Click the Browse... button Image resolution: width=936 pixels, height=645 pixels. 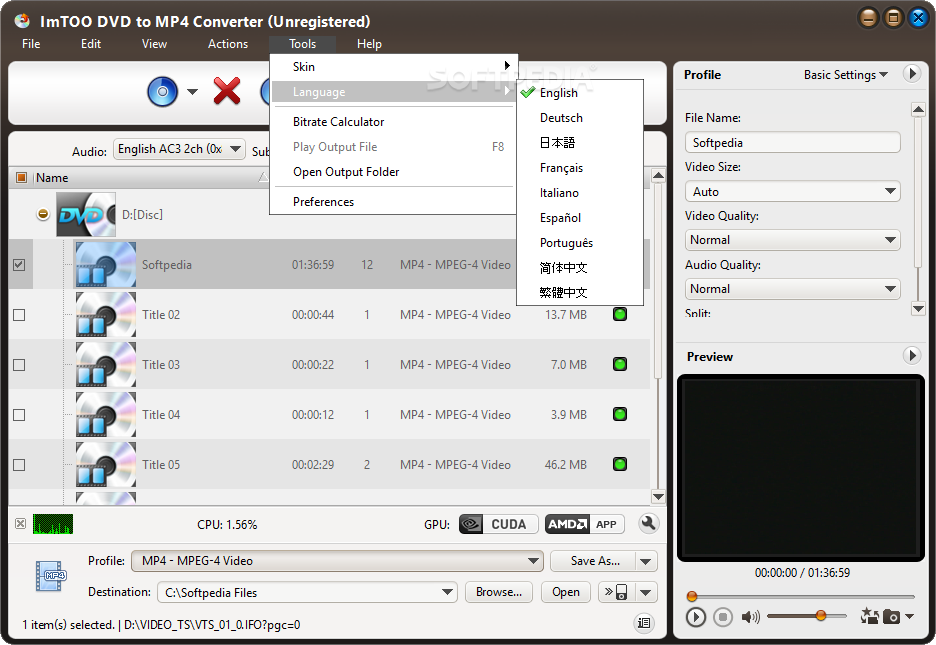(x=499, y=592)
